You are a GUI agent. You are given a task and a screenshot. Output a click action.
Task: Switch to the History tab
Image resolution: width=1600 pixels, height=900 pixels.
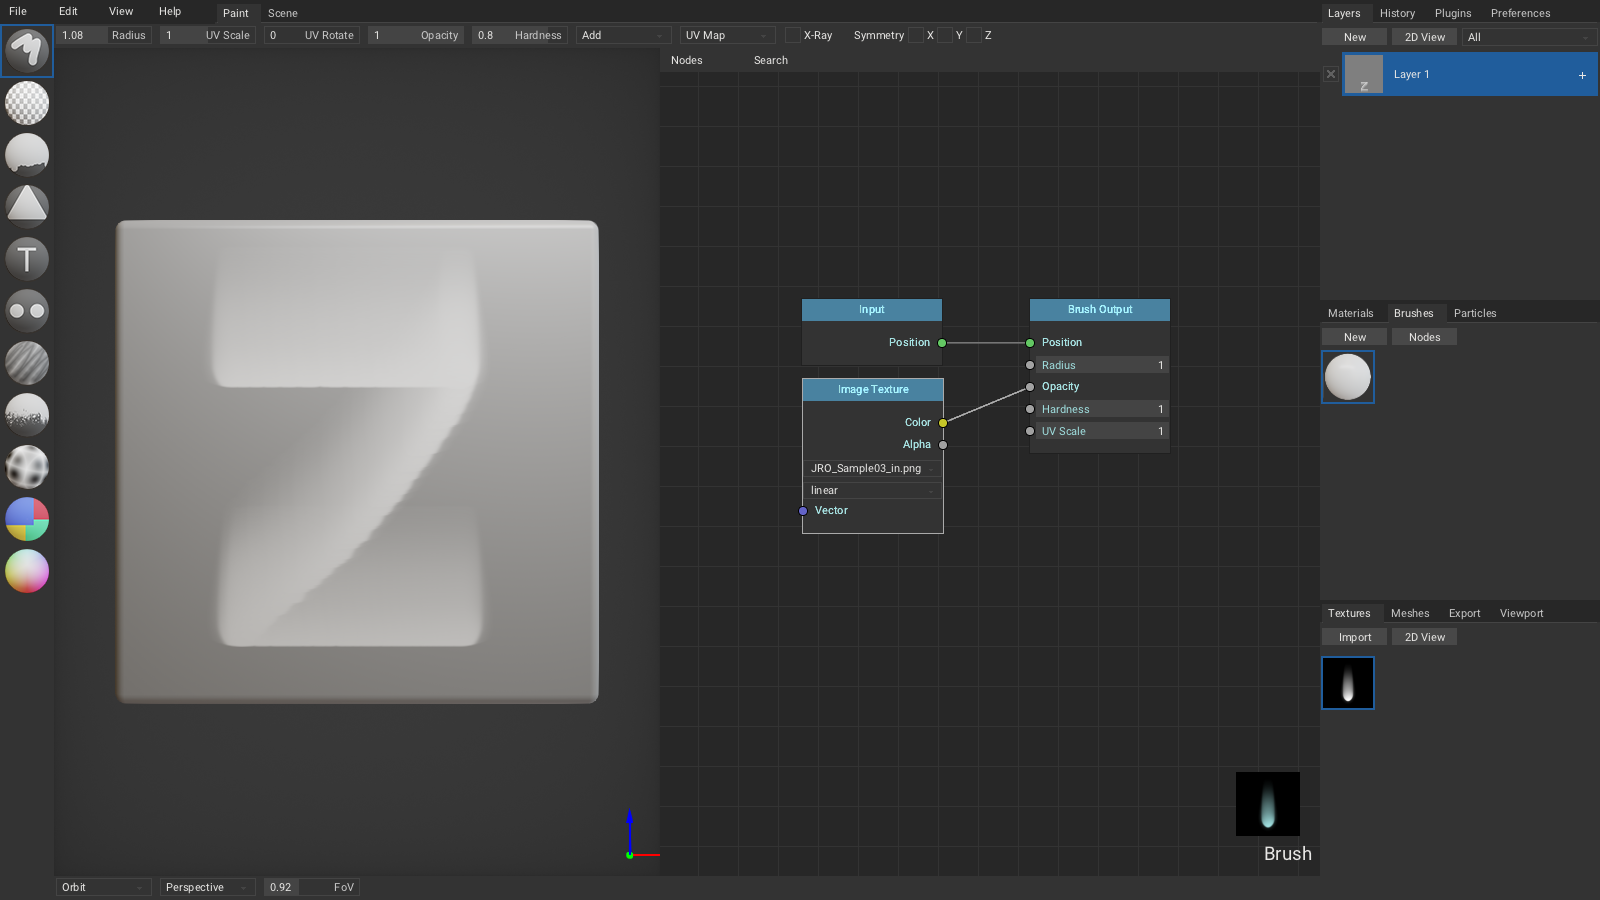[x=1397, y=13]
